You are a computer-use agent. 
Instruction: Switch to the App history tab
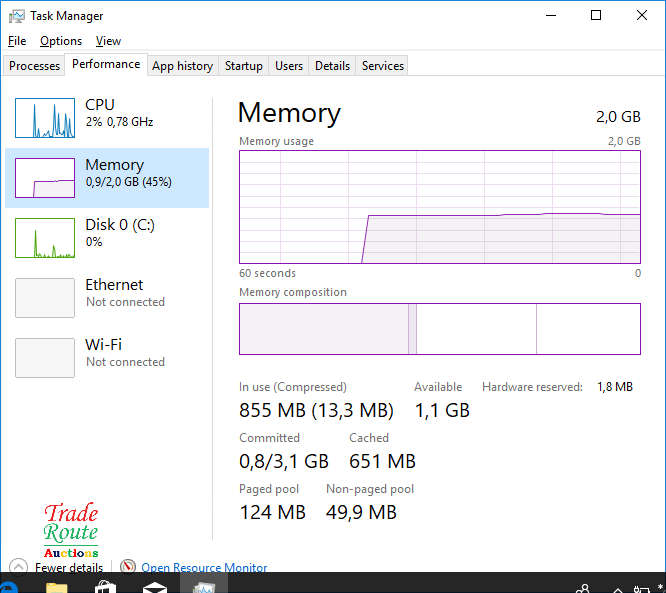182,66
